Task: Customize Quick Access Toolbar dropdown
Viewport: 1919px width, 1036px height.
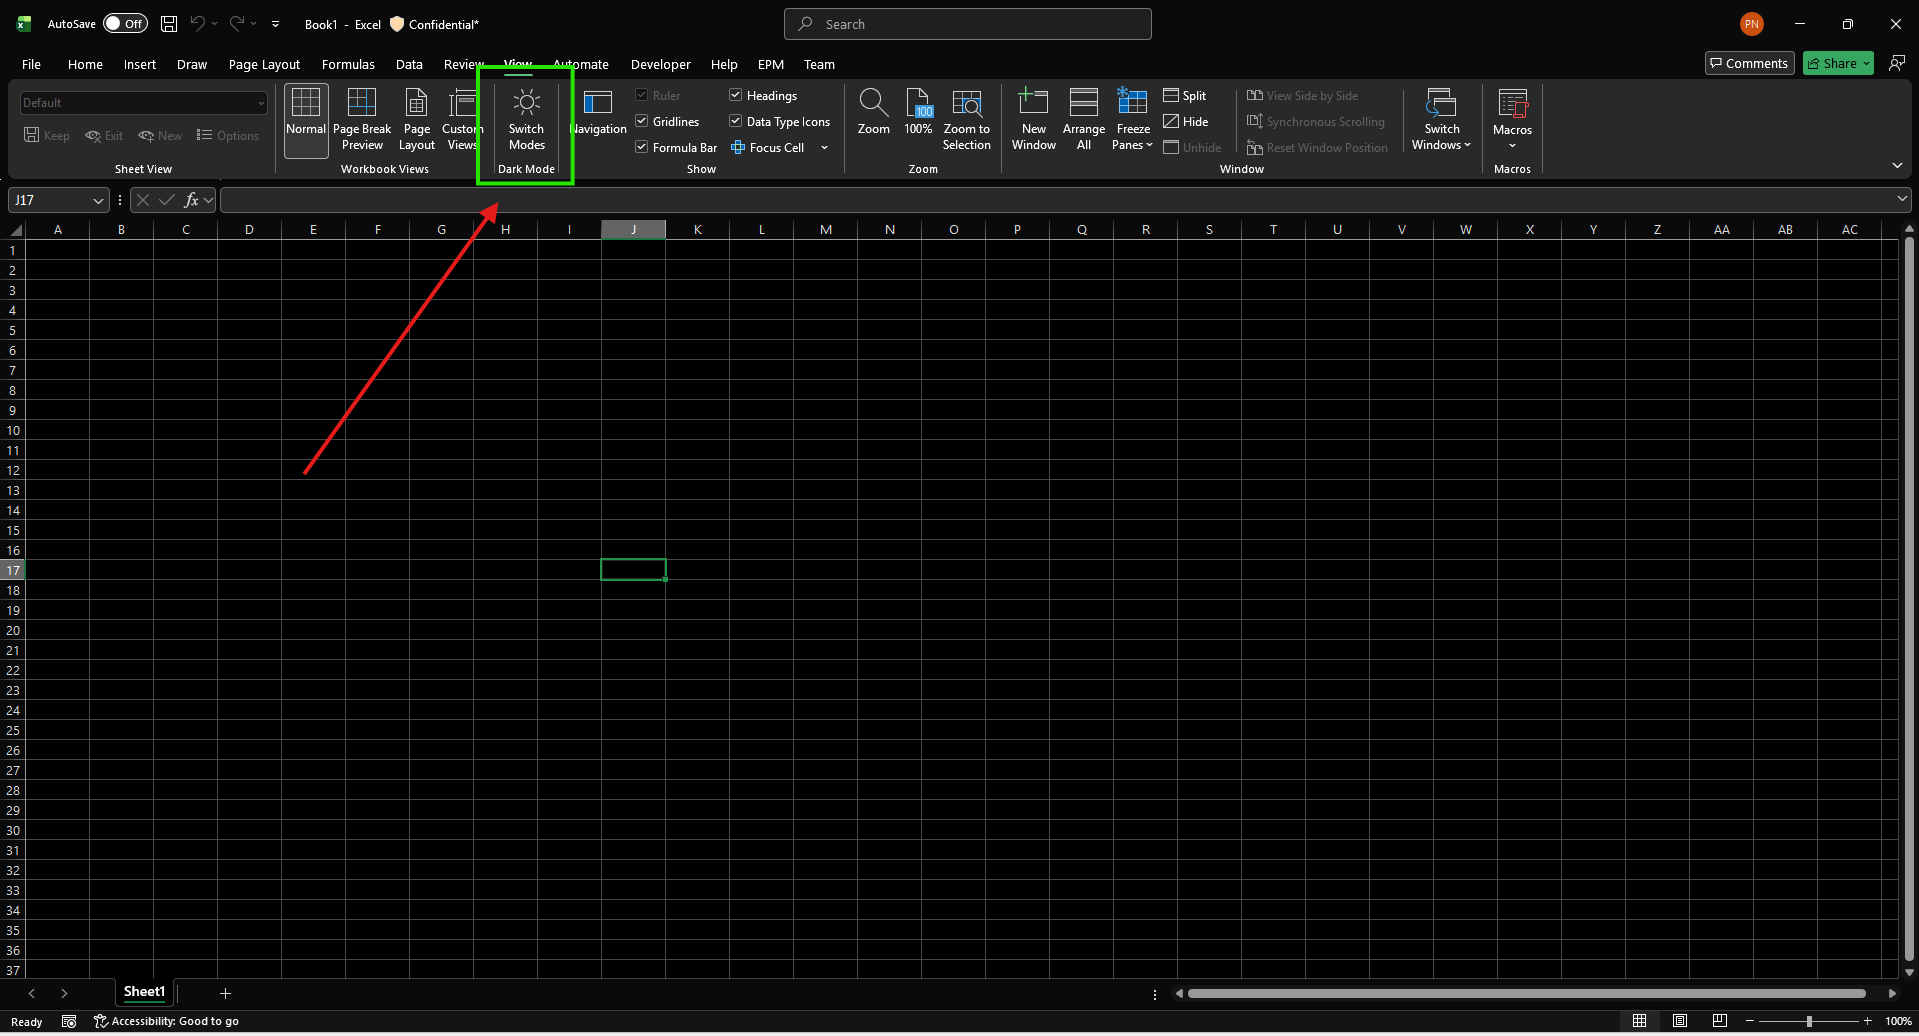Action: [275, 24]
